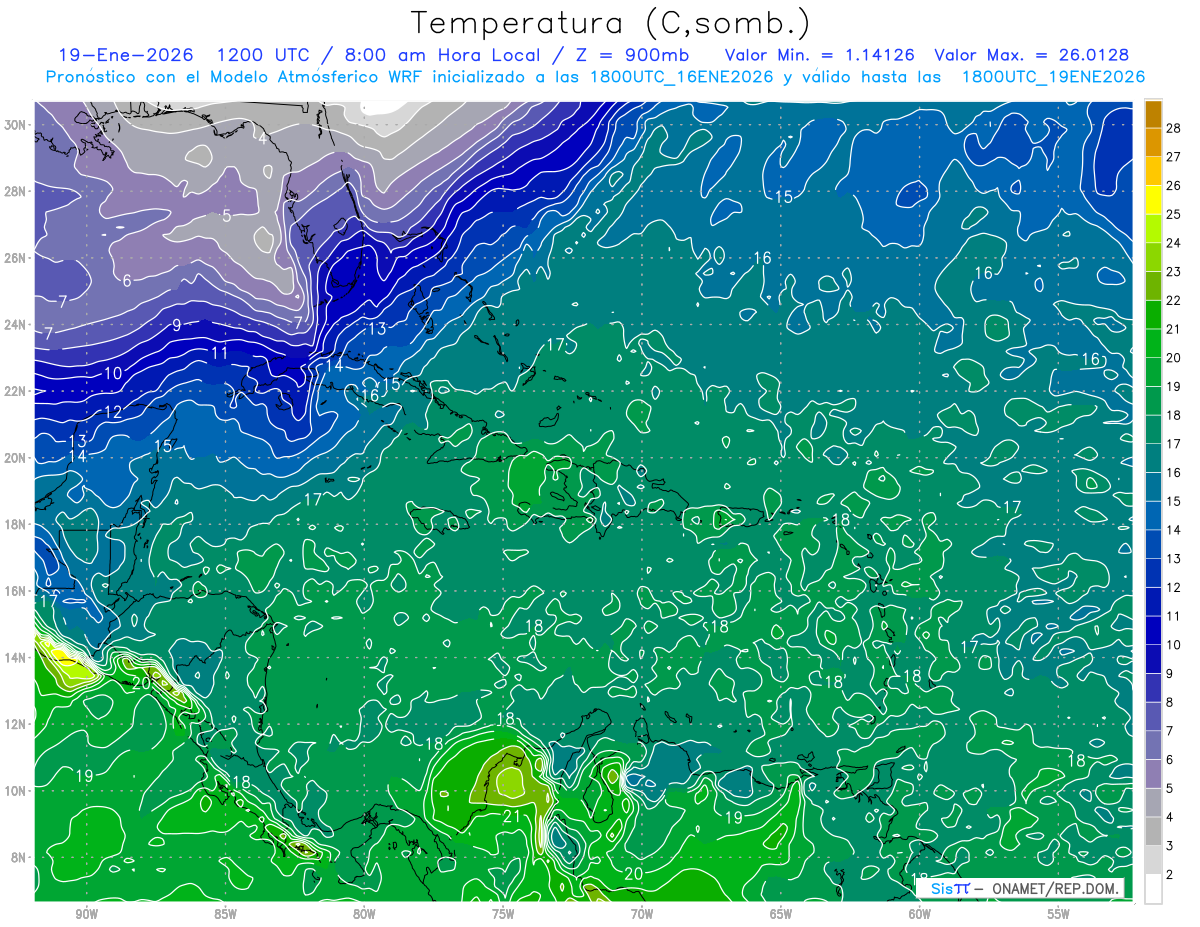Select the date text '19-Ene-2026'
The width and height of the screenshot is (1200, 927).
click(x=126, y=55)
